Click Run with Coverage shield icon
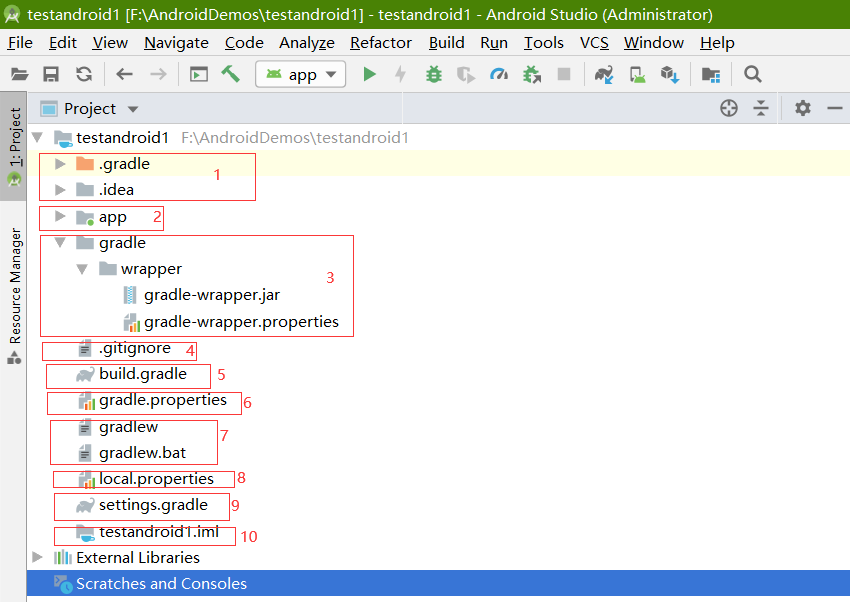Image resolution: width=850 pixels, height=602 pixels. (x=466, y=74)
